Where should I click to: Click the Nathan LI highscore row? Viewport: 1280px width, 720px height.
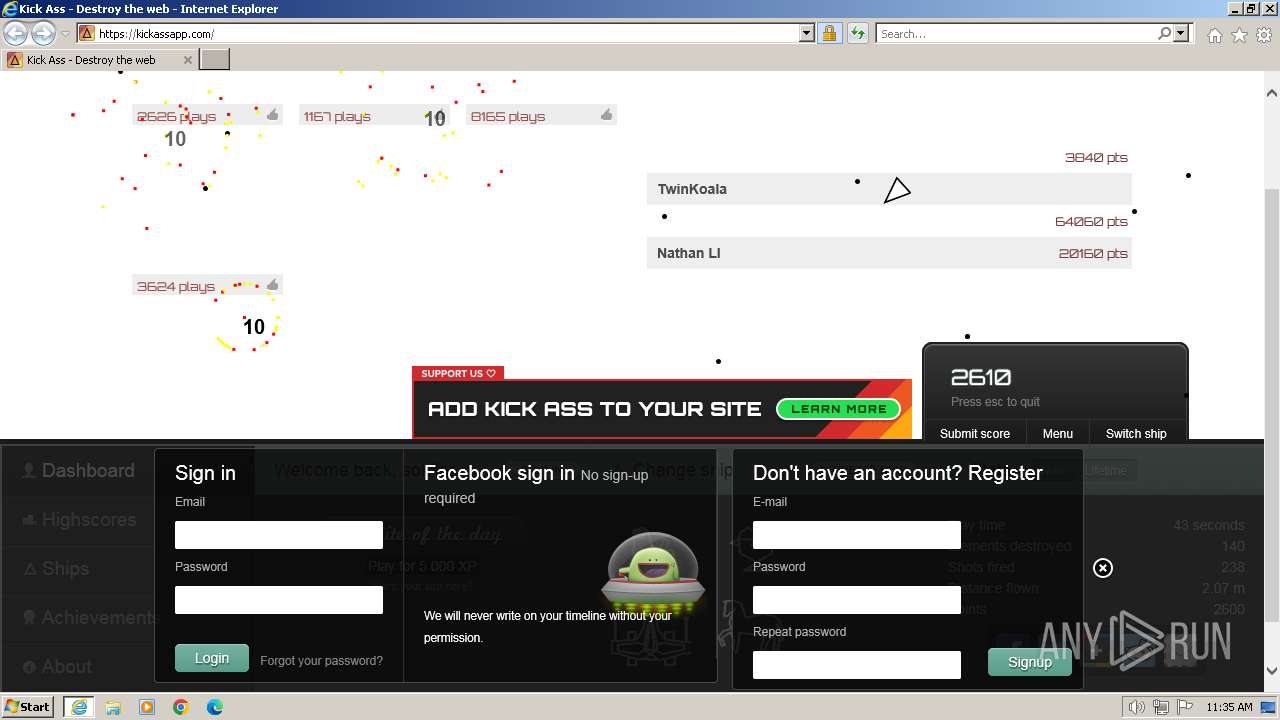pyautogui.click(x=889, y=253)
